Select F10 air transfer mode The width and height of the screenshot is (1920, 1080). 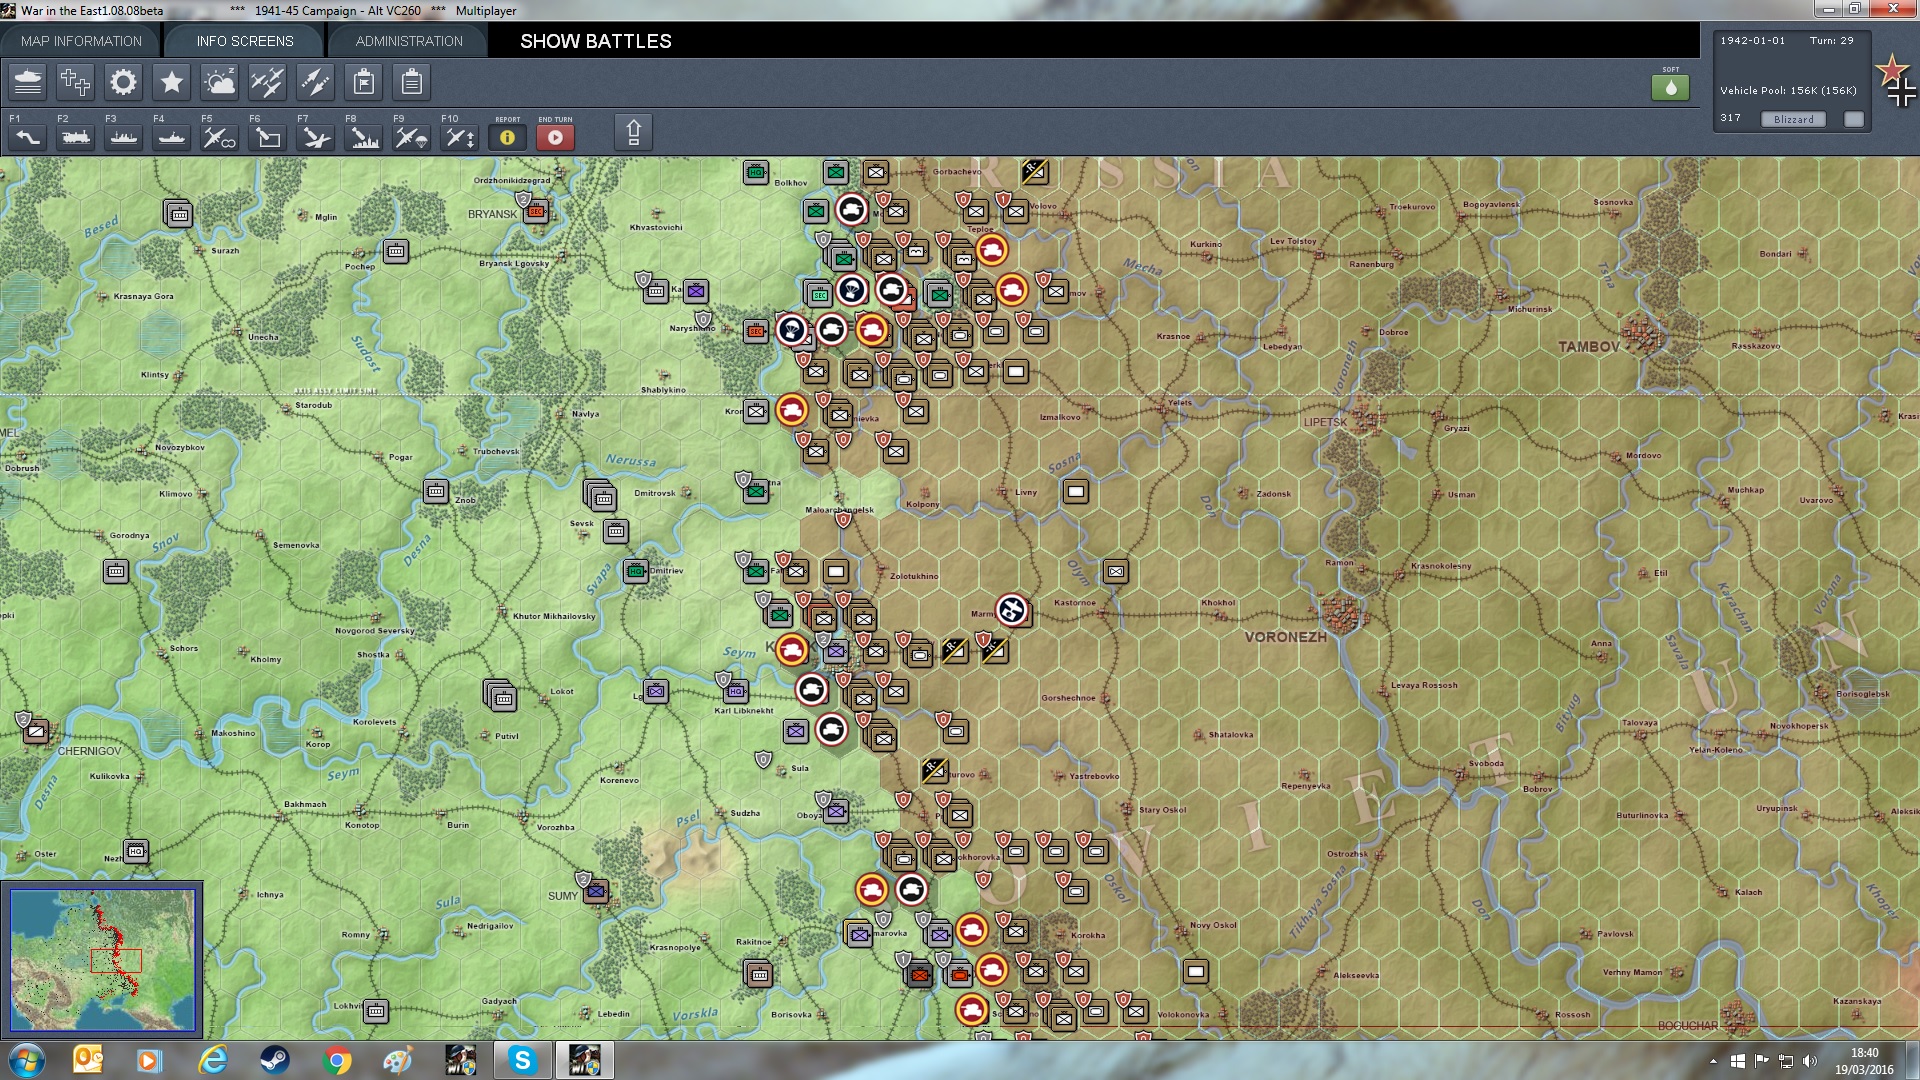pyautogui.click(x=459, y=137)
